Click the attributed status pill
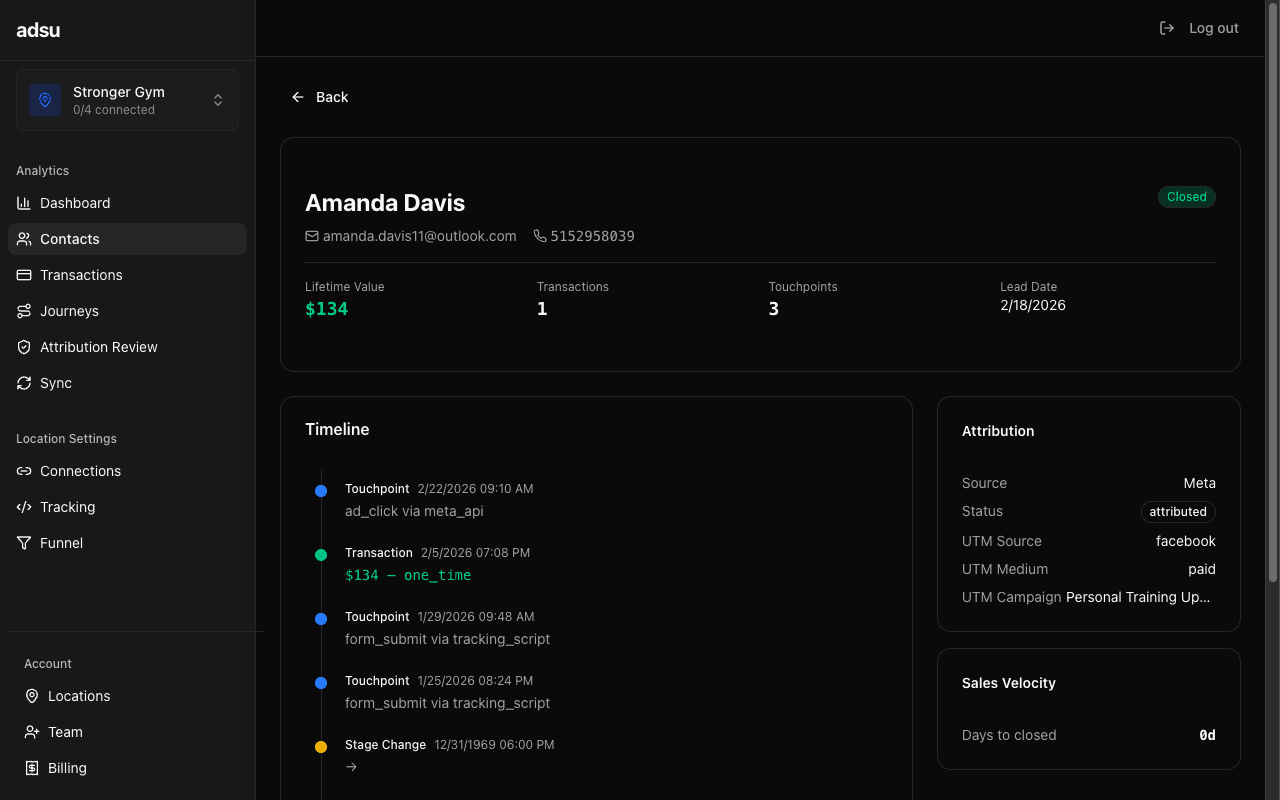This screenshot has width=1280, height=800. (1178, 511)
